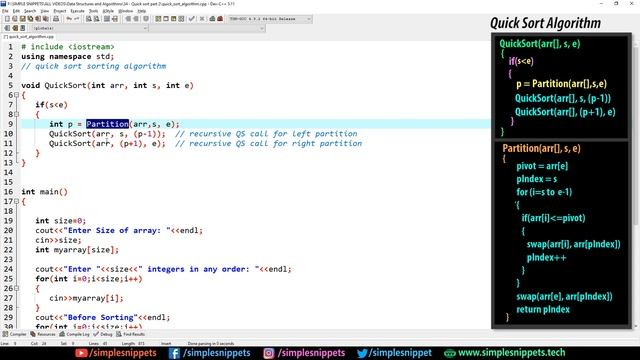The width and height of the screenshot is (640, 360).
Task: Click the Toggle Bookmark toolbar icon
Action: [146, 19]
